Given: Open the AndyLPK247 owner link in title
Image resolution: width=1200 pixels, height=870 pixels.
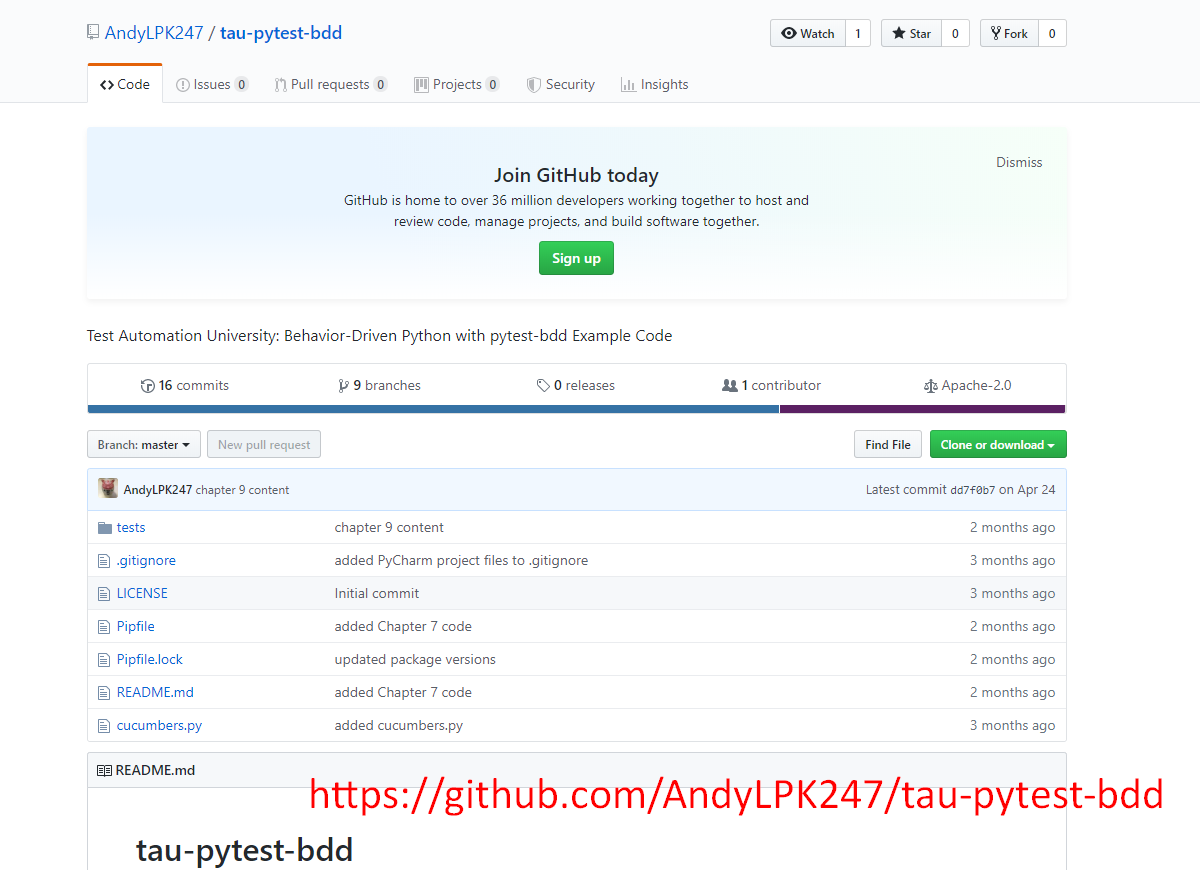Looking at the screenshot, I should [x=153, y=33].
